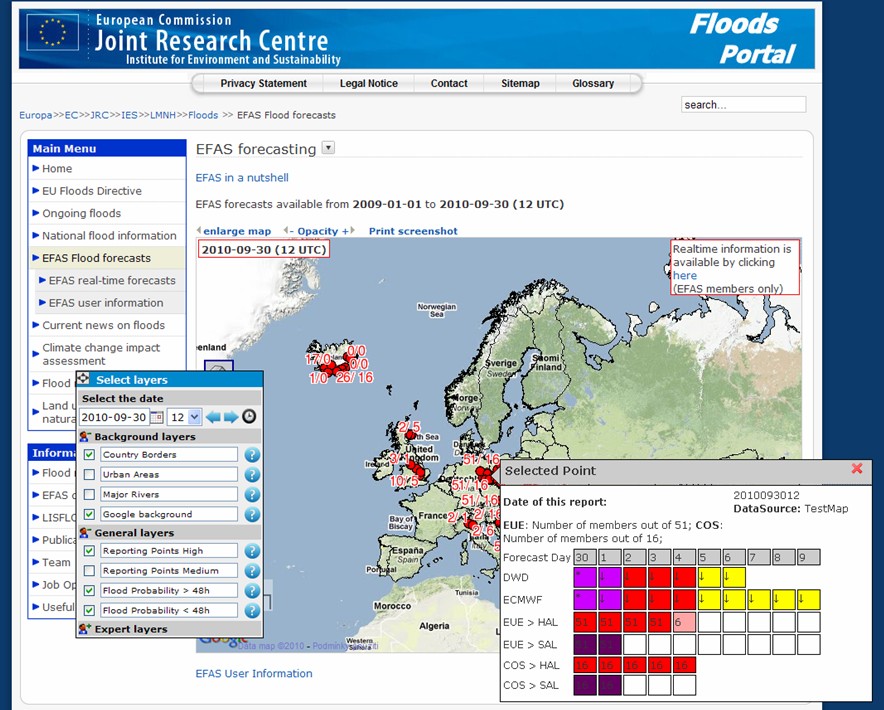Select EU Floods Directive in Main Menu
Image resolution: width=884 pixels, height=710 pixels.
92,191
